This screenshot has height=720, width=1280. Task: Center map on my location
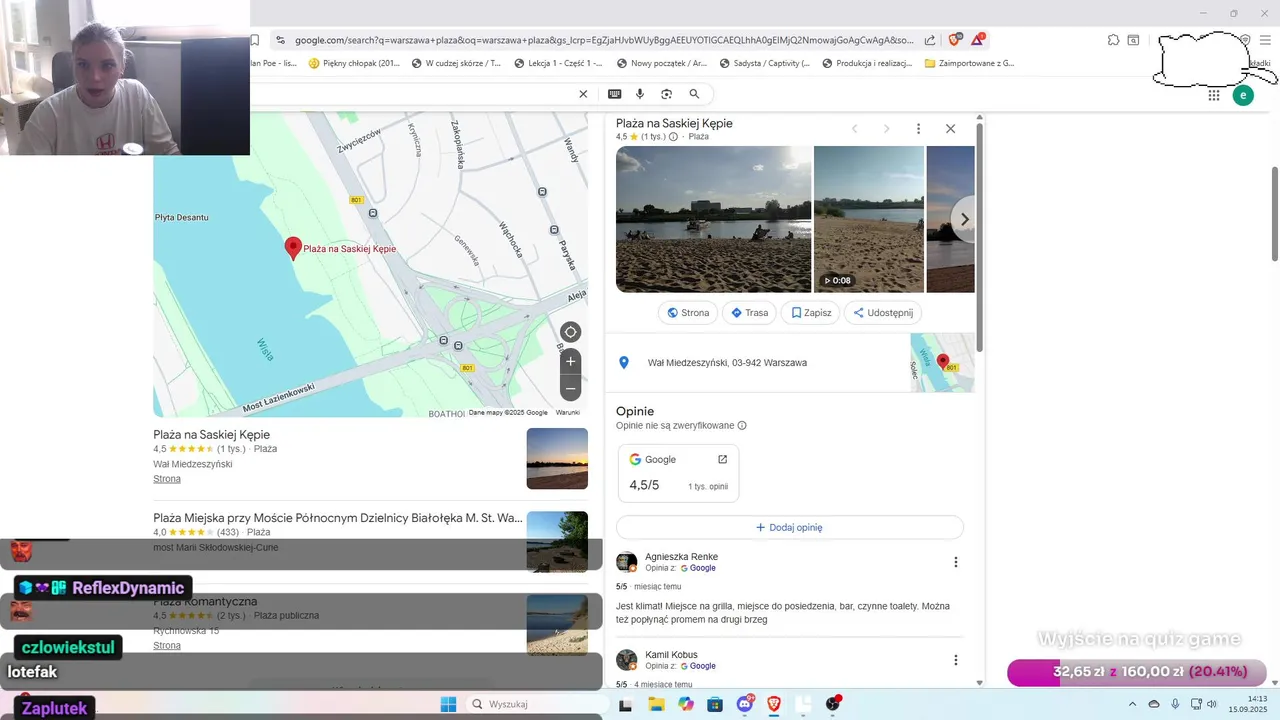click(570, 332)
